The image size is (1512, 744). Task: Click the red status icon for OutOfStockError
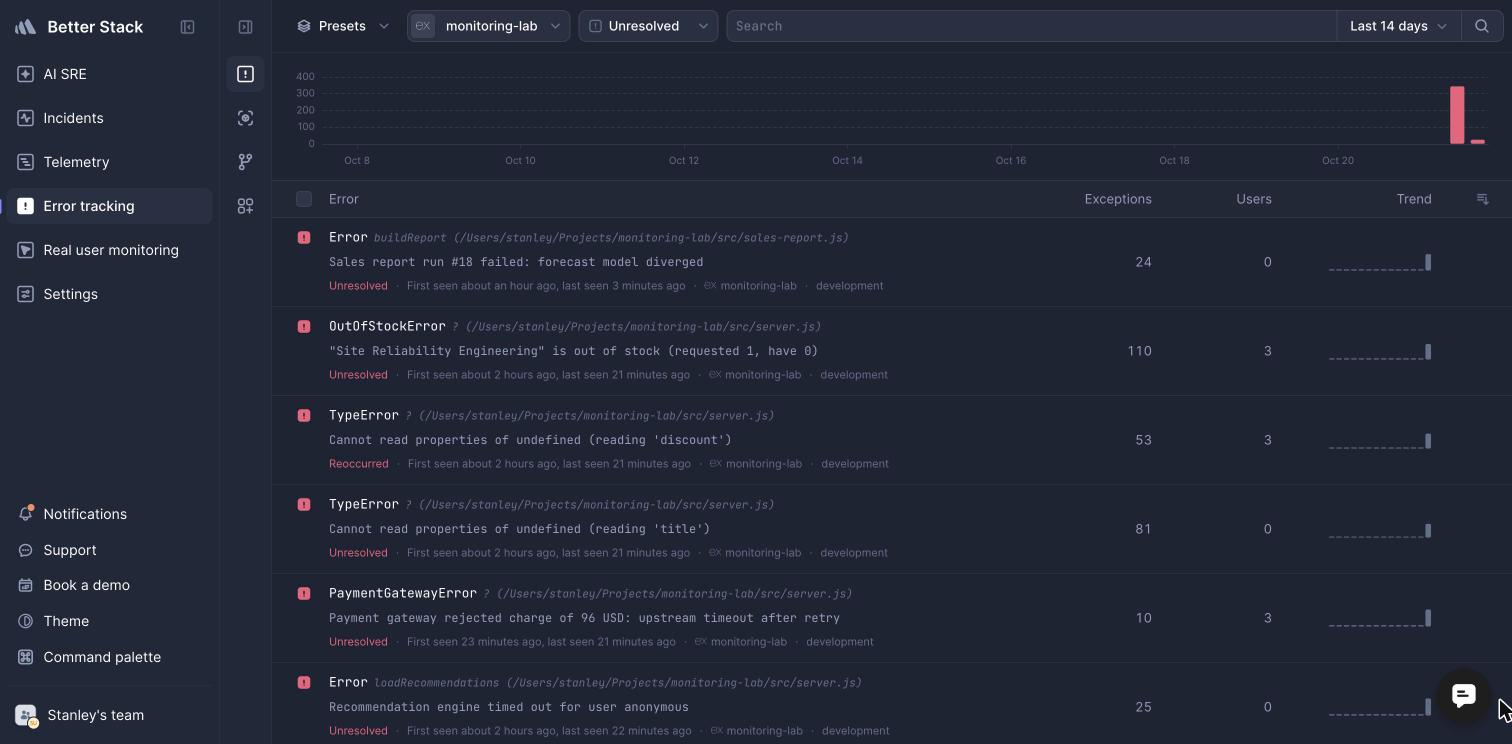tap(304, 327)
